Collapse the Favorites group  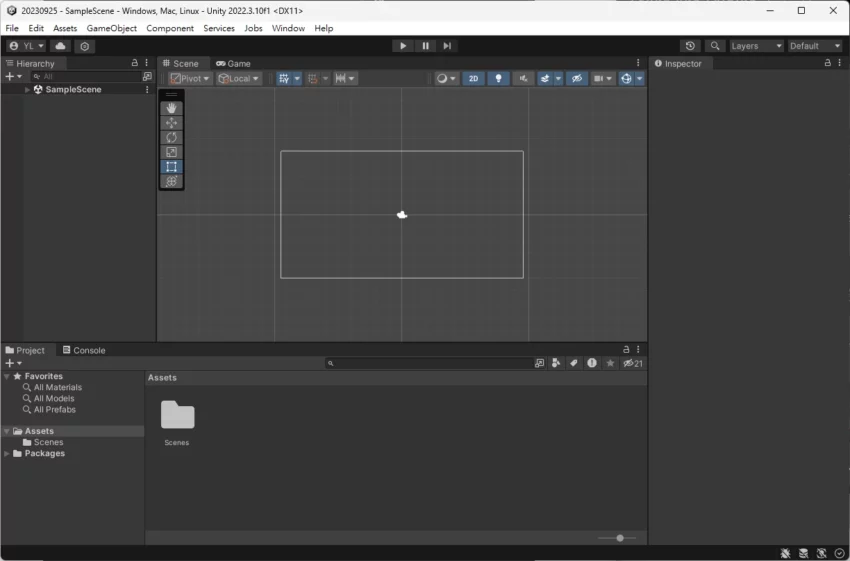point(7,376)
